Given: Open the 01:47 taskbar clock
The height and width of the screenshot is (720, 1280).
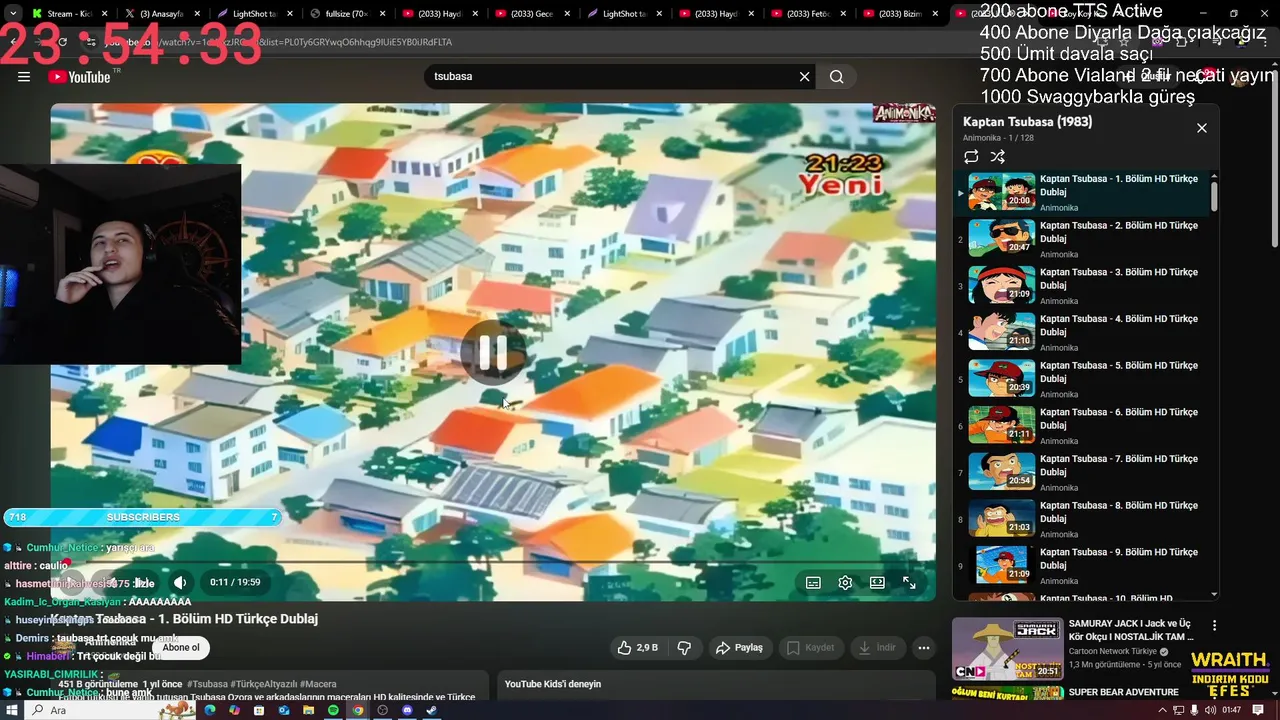Looking at the screenshot, I should point(1231,710).
